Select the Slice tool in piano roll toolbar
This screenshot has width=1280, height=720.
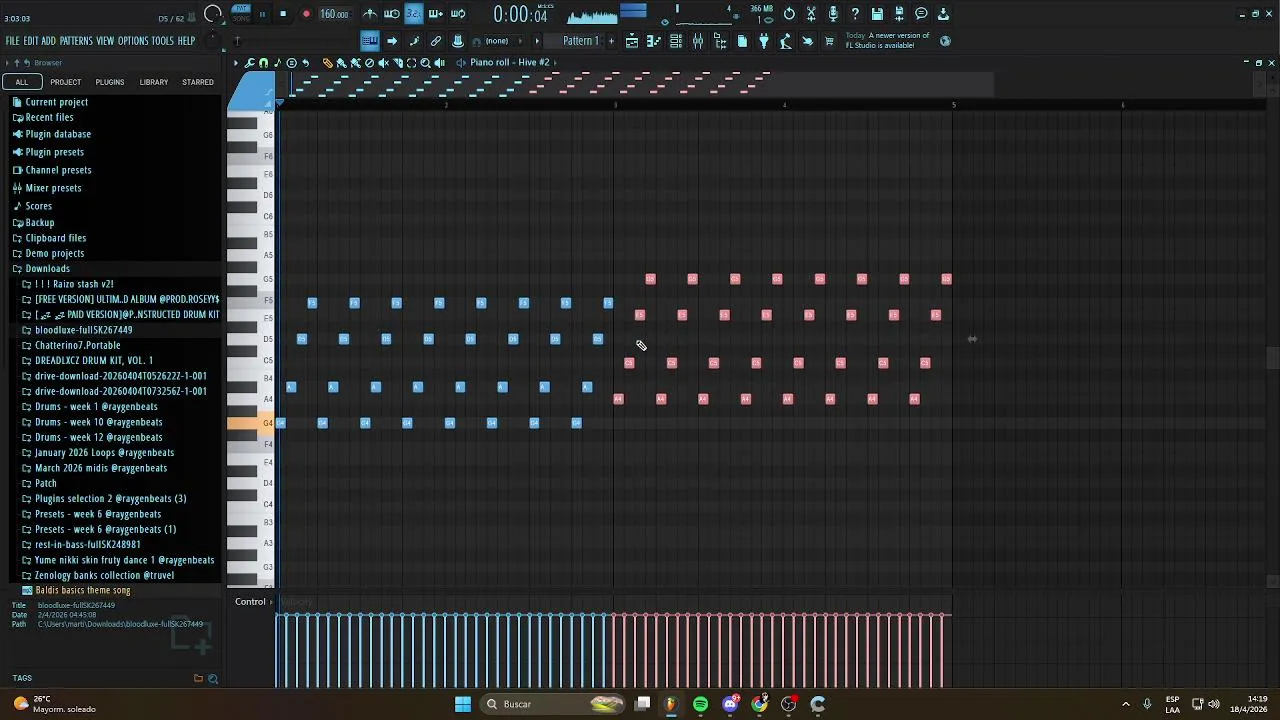coord(398,63)
